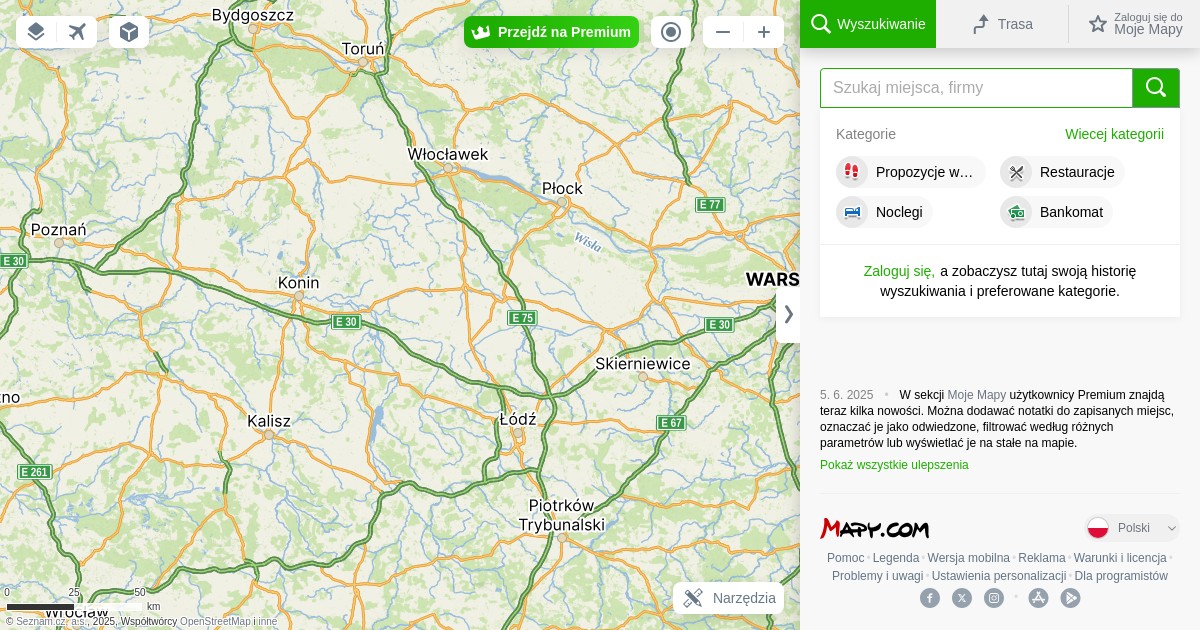Switch to the aerial airplane view
This screenshot has height=630, width=1200.
click(77, 32)
